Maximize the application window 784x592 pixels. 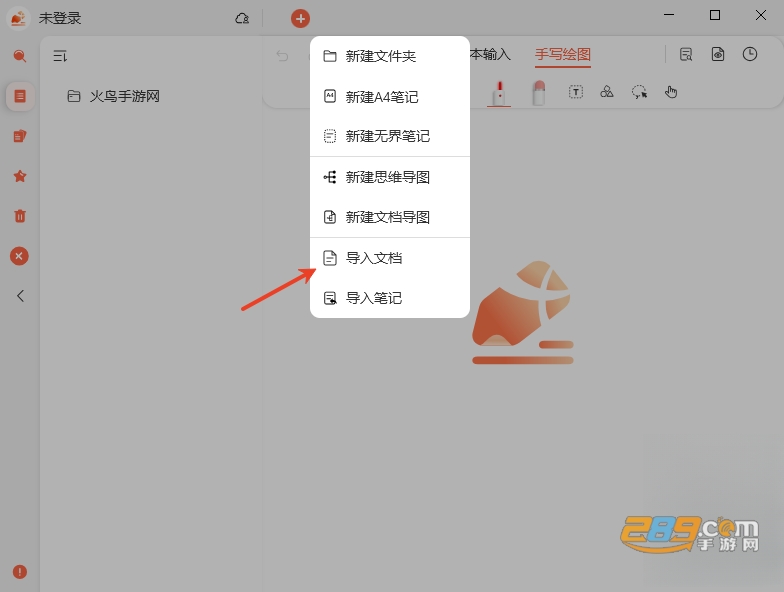tap(715, 15)
